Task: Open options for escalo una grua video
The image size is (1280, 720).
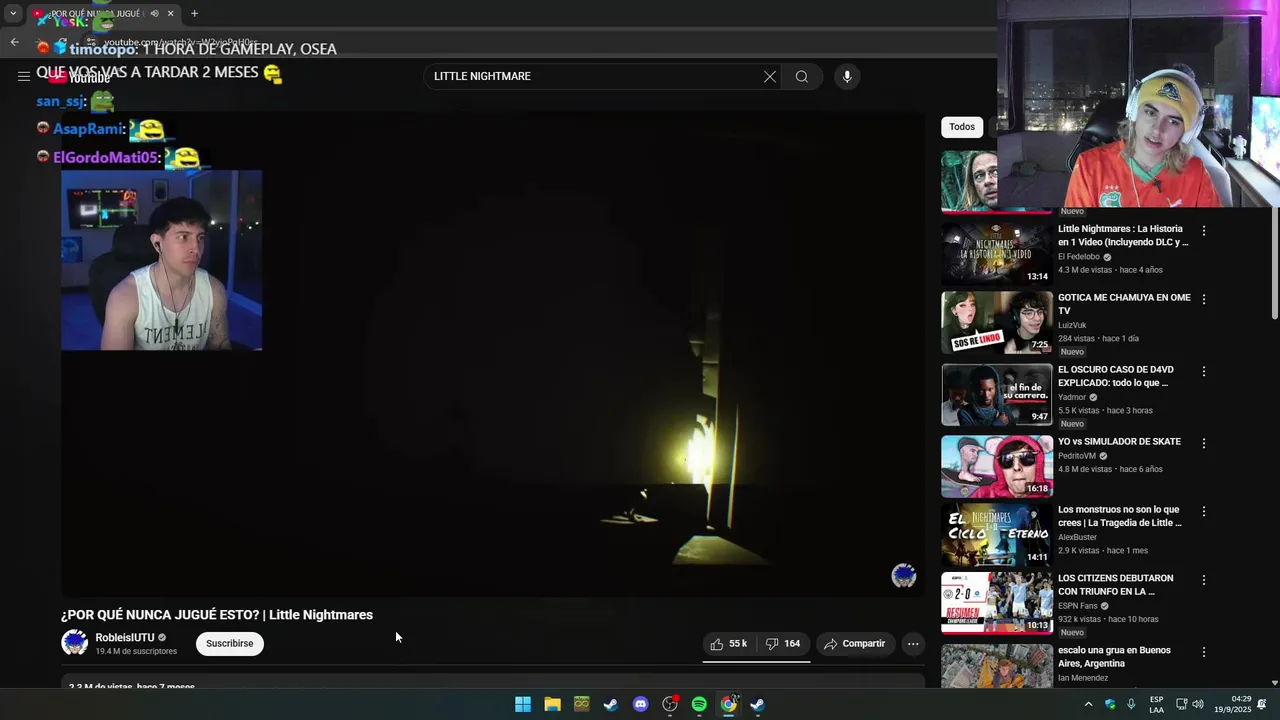Action: click(x=1204, y=652)
